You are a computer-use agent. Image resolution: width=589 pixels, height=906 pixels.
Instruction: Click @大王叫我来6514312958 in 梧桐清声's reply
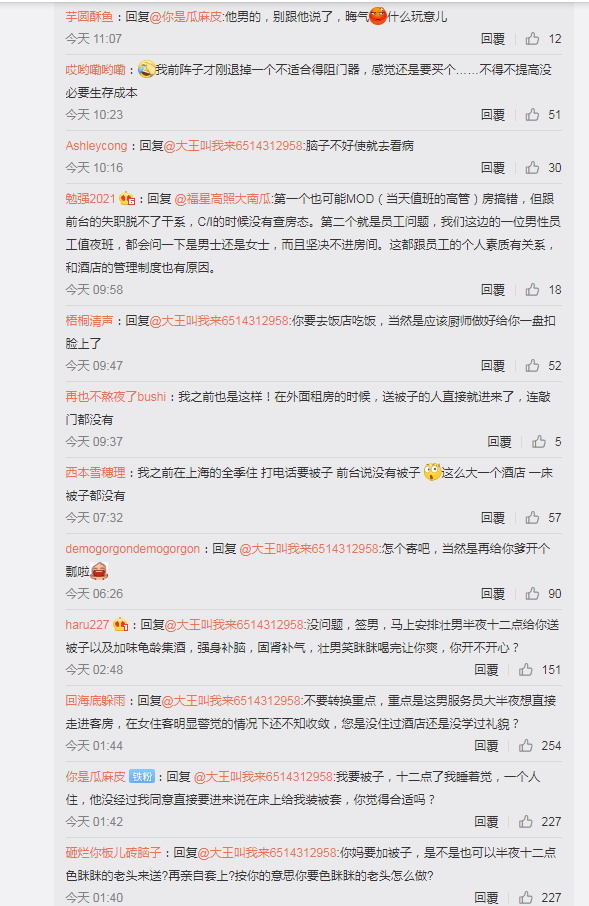click(x=219, y=321)
